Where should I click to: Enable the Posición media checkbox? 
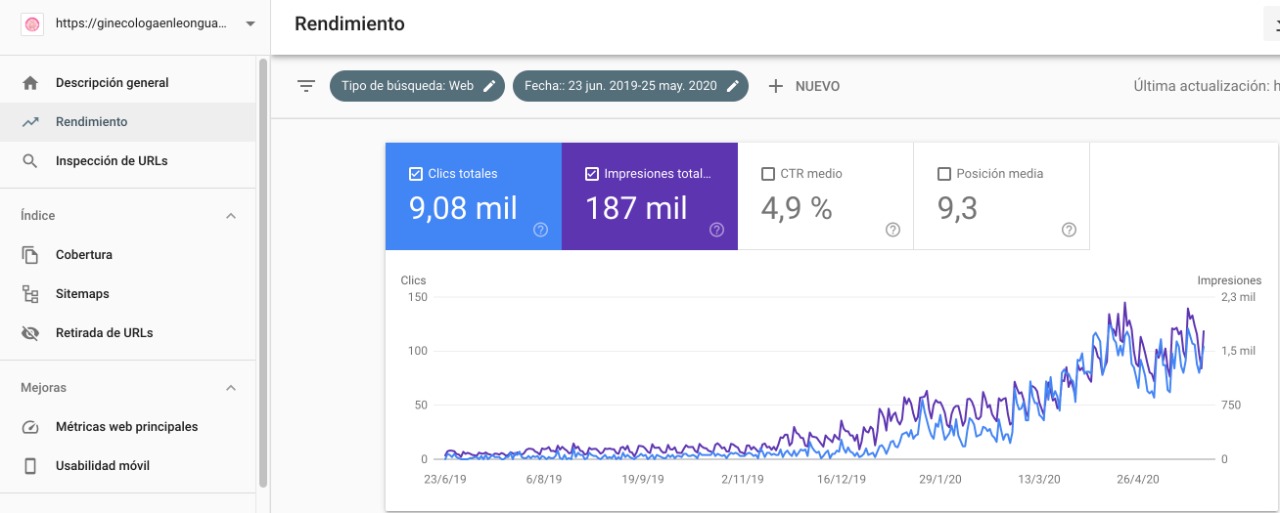[944, 174]
